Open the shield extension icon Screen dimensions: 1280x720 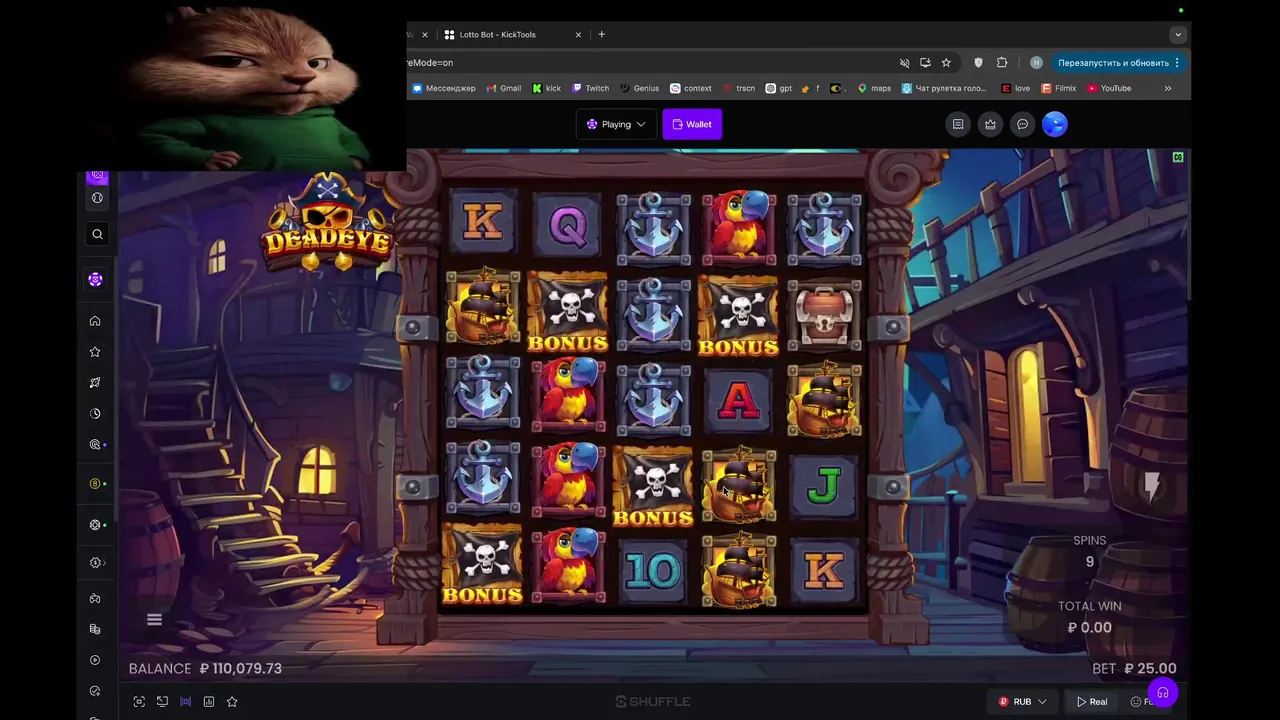click(x=978, y=62)
